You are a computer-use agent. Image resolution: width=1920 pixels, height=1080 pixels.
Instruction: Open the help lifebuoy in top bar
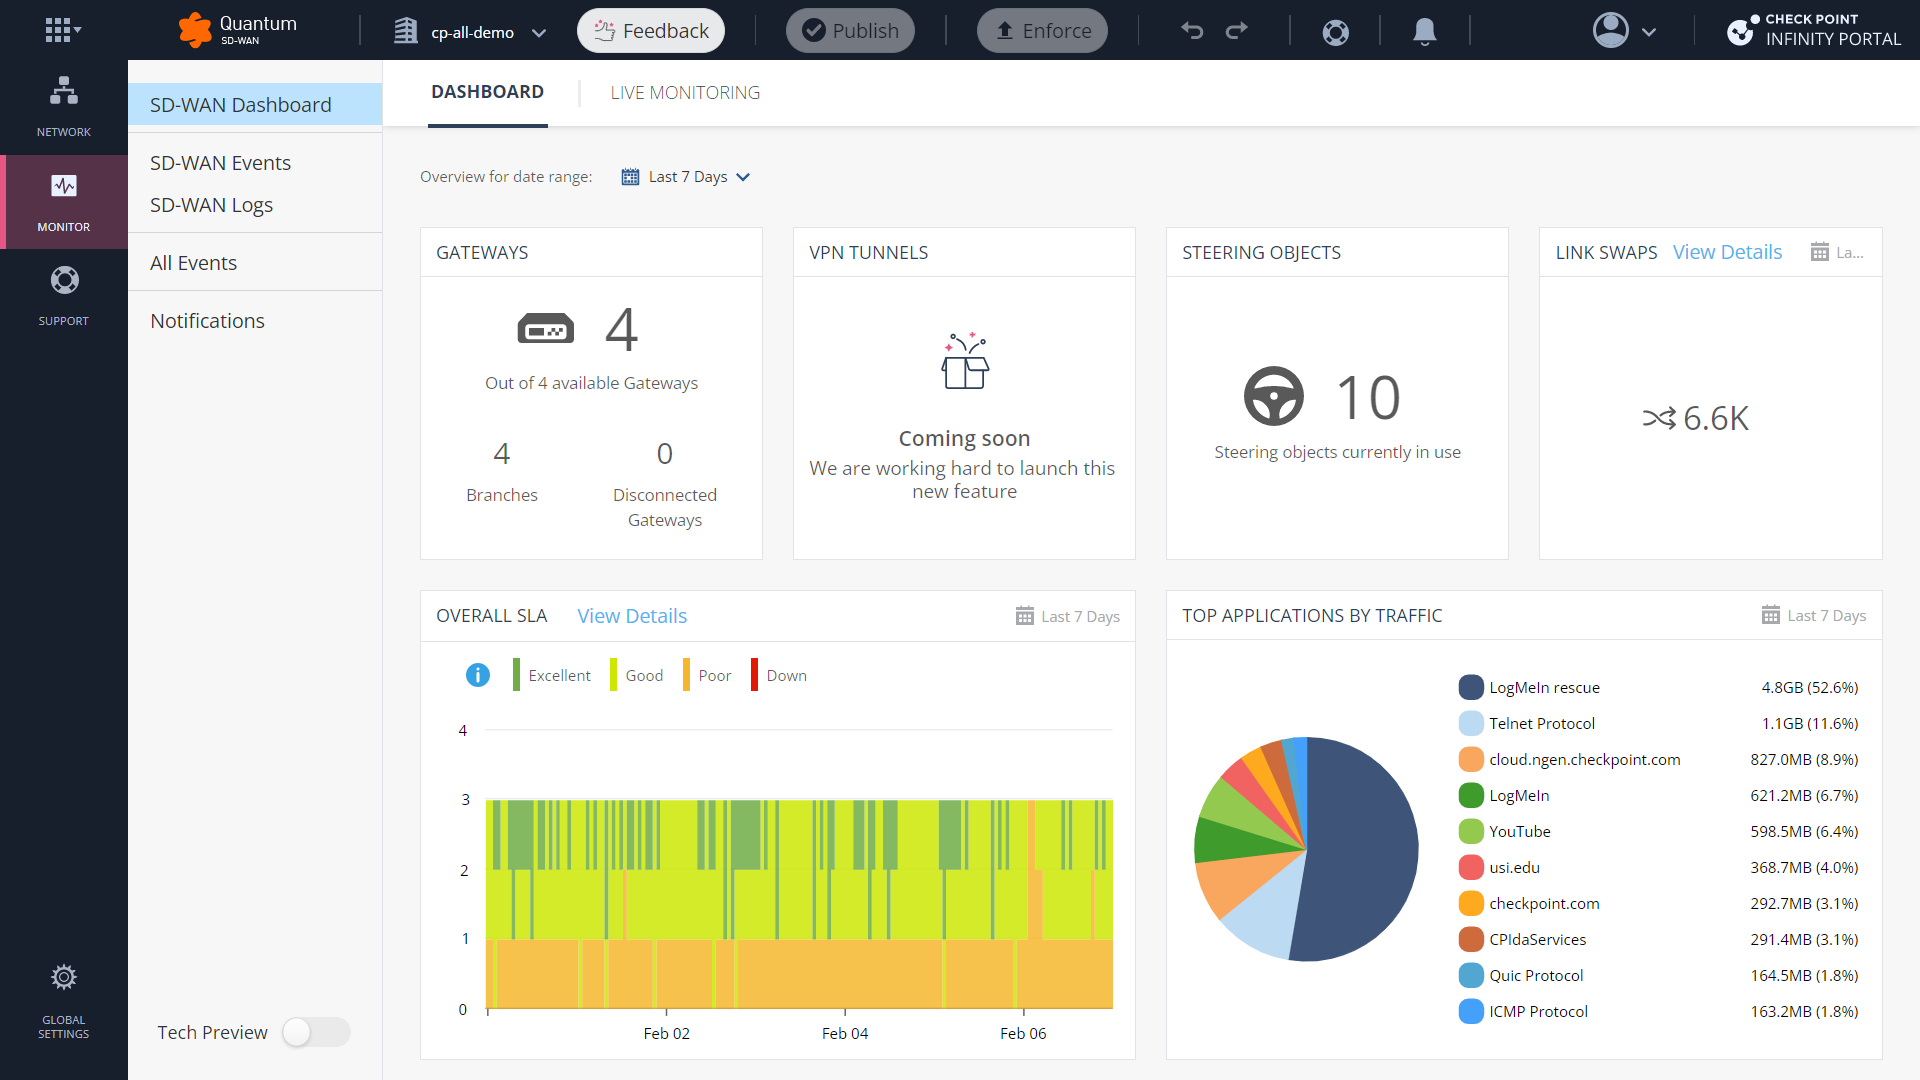[1335, 32]
